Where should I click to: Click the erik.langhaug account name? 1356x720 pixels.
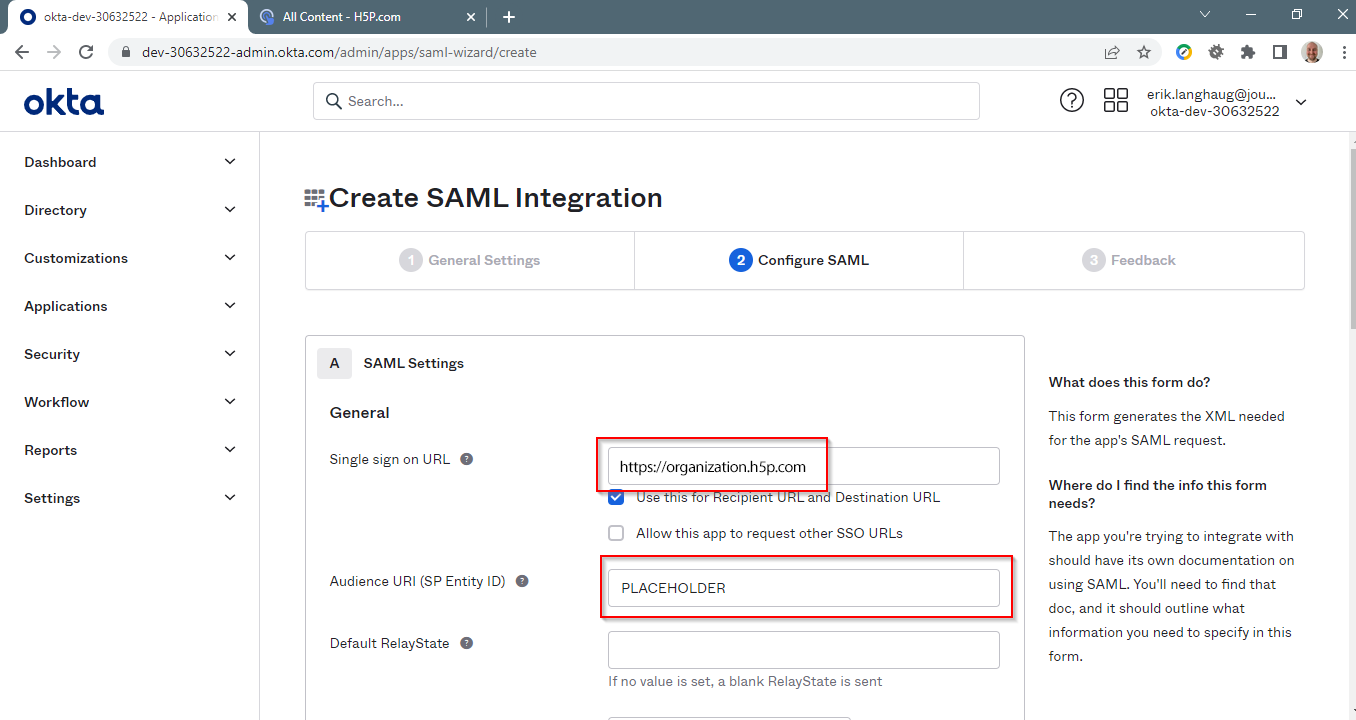[1211, 94]
